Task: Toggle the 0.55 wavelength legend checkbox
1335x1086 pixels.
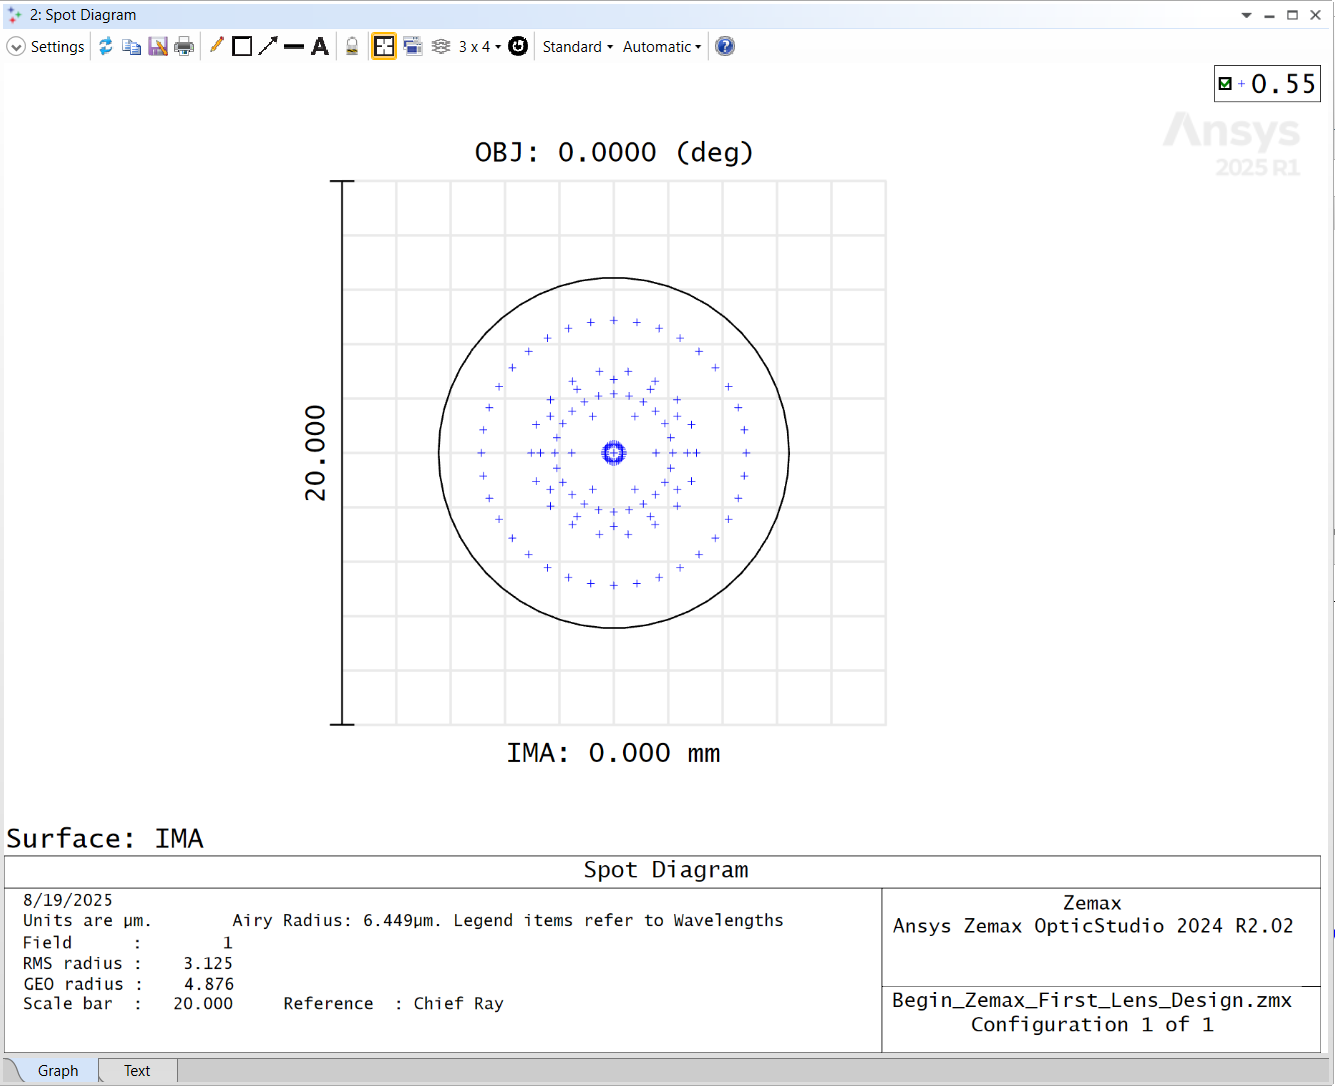Action: tap(1226, 83)
